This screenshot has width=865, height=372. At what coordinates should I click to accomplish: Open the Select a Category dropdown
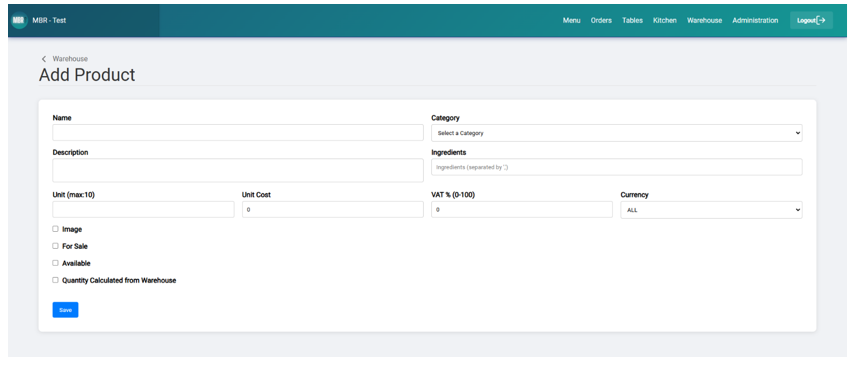click(617, 133)
